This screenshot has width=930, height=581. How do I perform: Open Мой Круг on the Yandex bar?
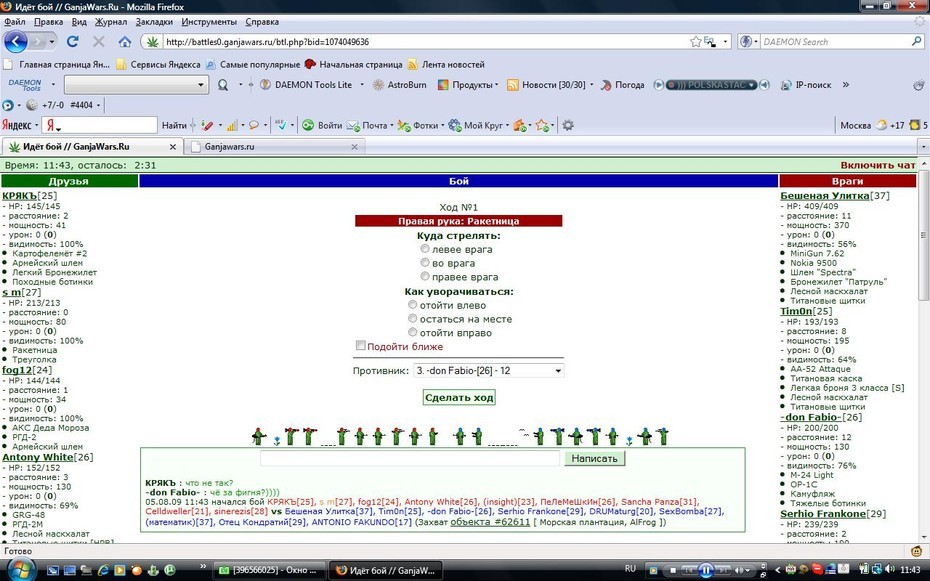[476, 125]
